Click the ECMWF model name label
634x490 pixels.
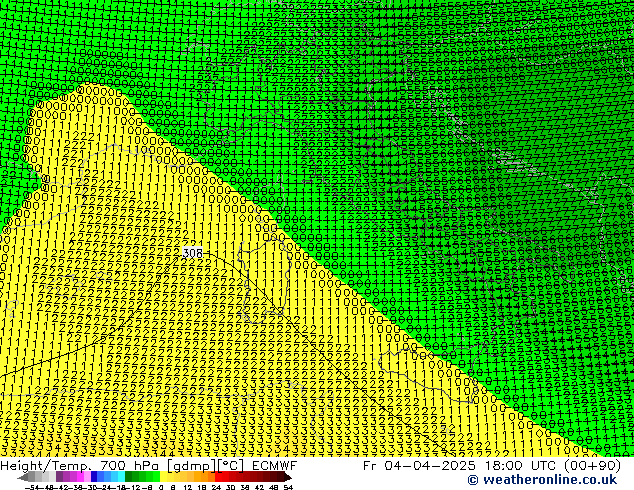click(x=275, y=466)
